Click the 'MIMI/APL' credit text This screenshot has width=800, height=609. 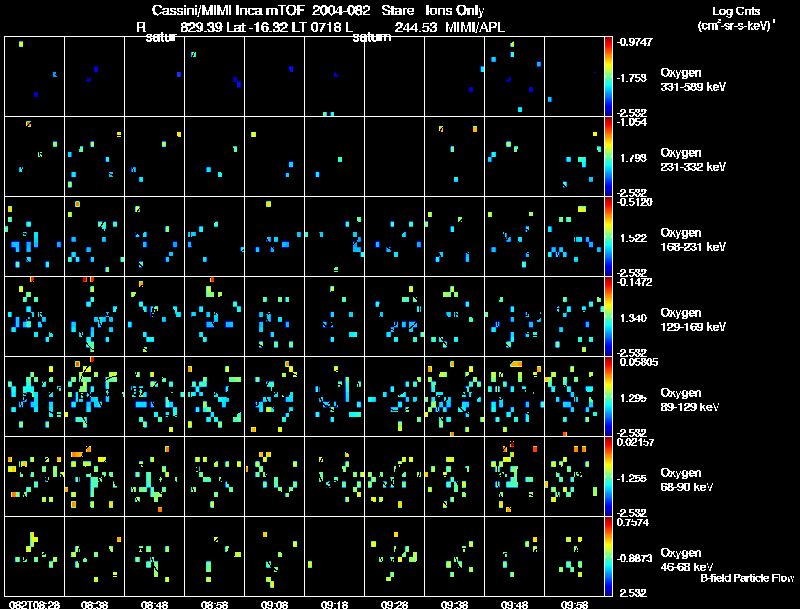coord(475,27)
